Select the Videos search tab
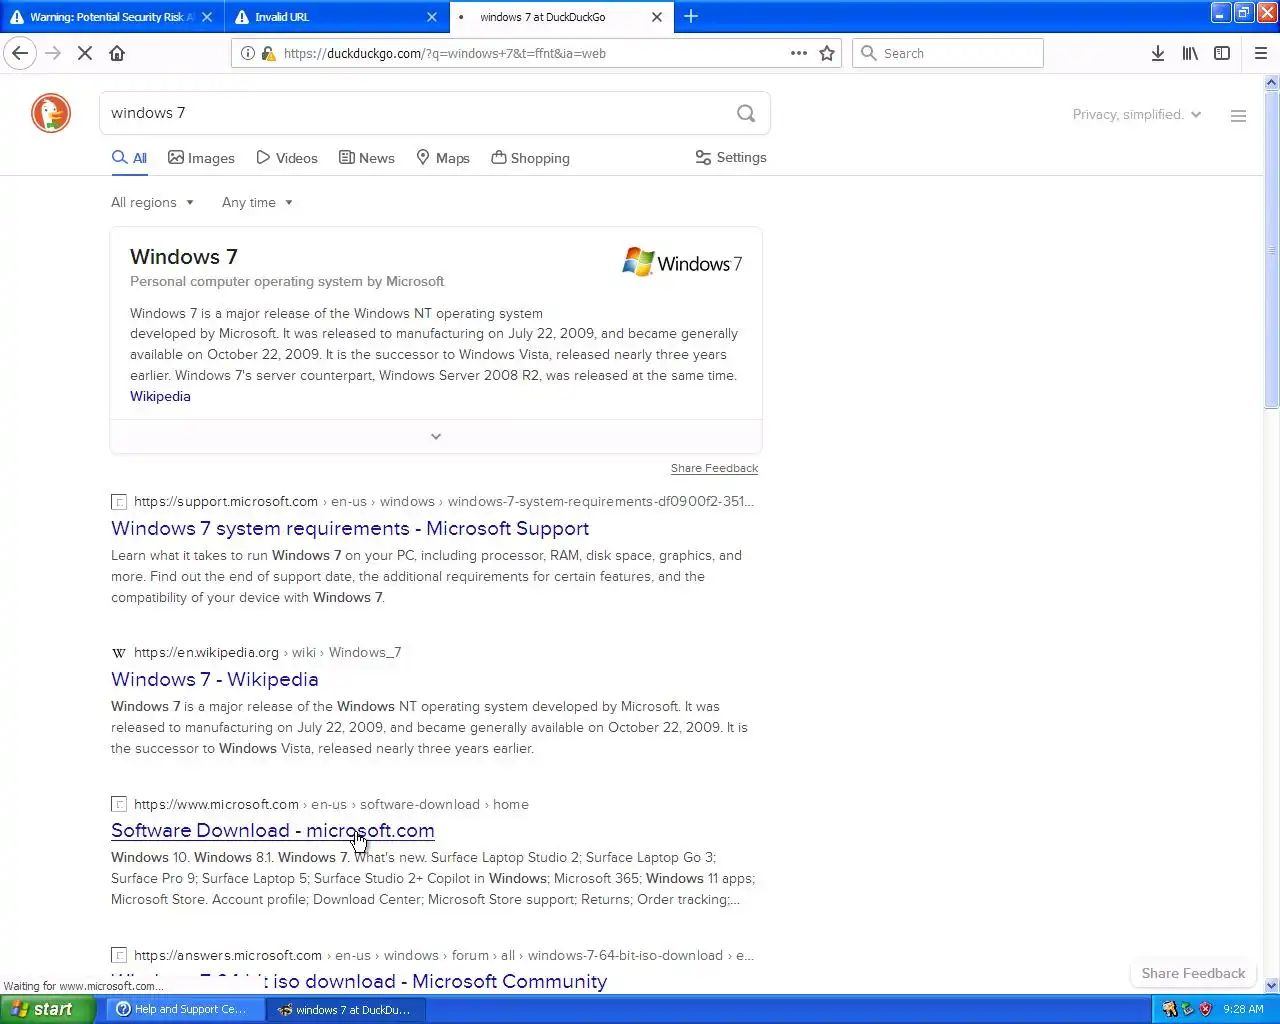Screen dimensions: 1280x1024 click(x=287, y=158)
